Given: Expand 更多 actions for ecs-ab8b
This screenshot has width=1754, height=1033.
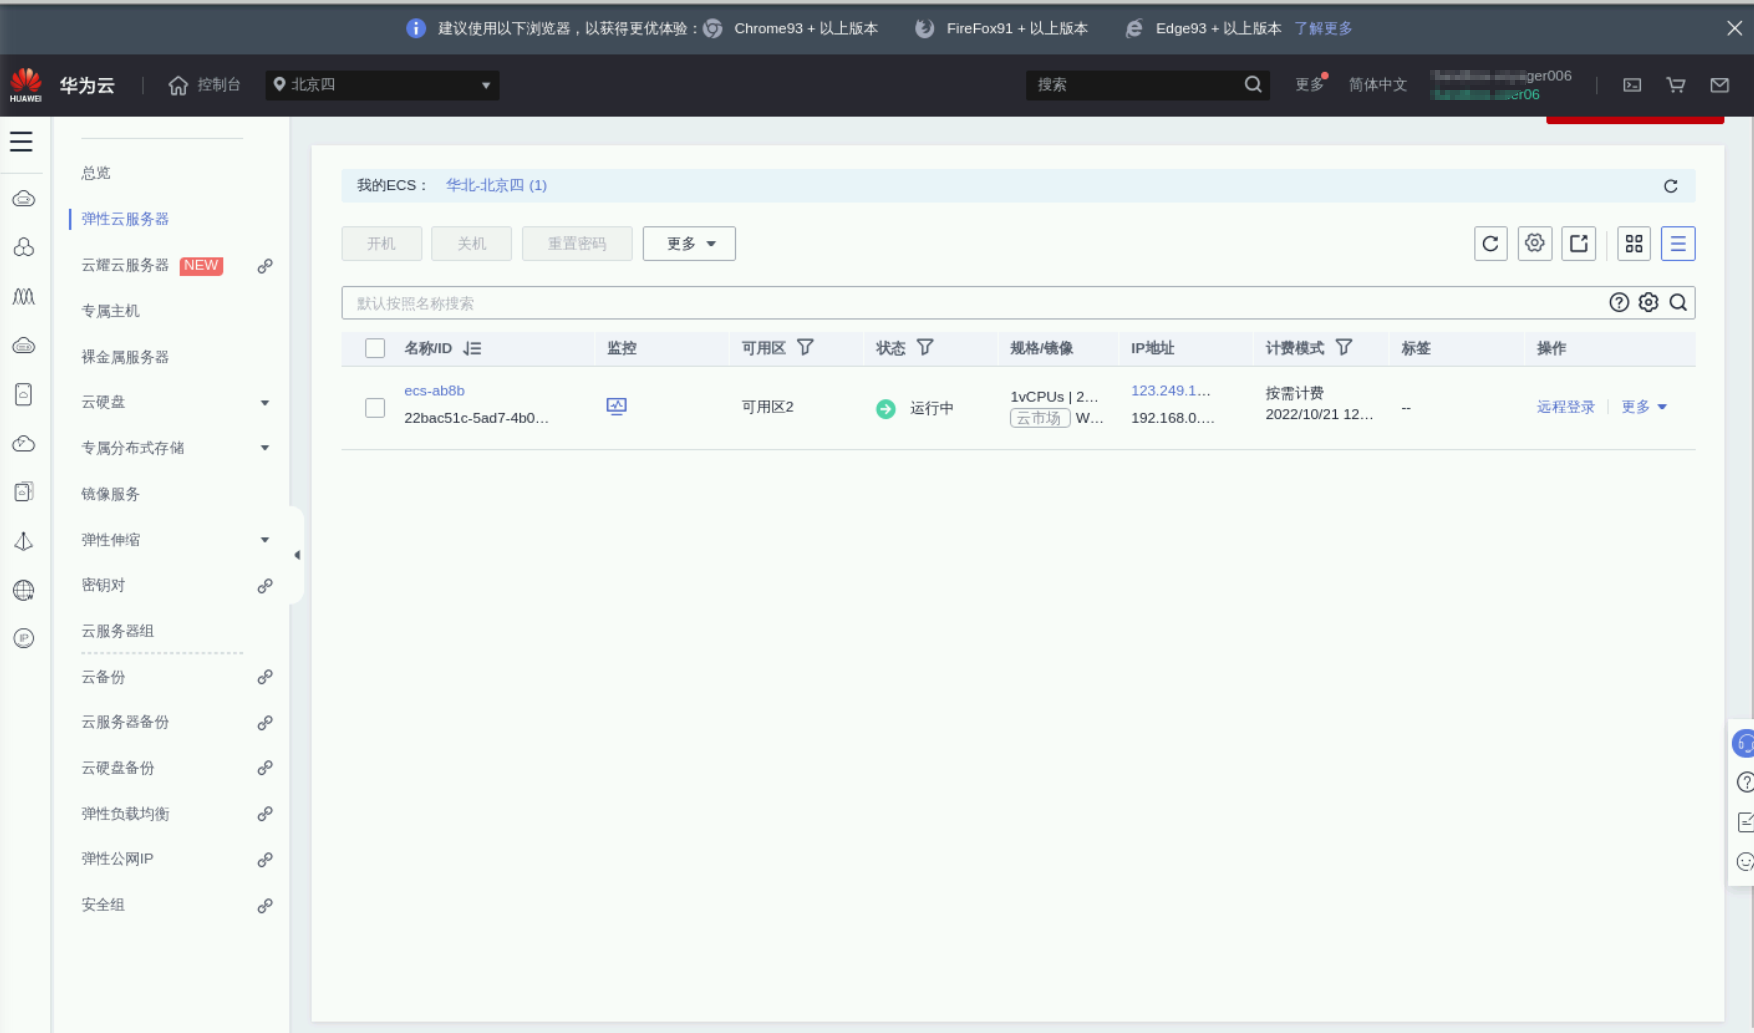Looking at the screenshot, I should 1644,407.
